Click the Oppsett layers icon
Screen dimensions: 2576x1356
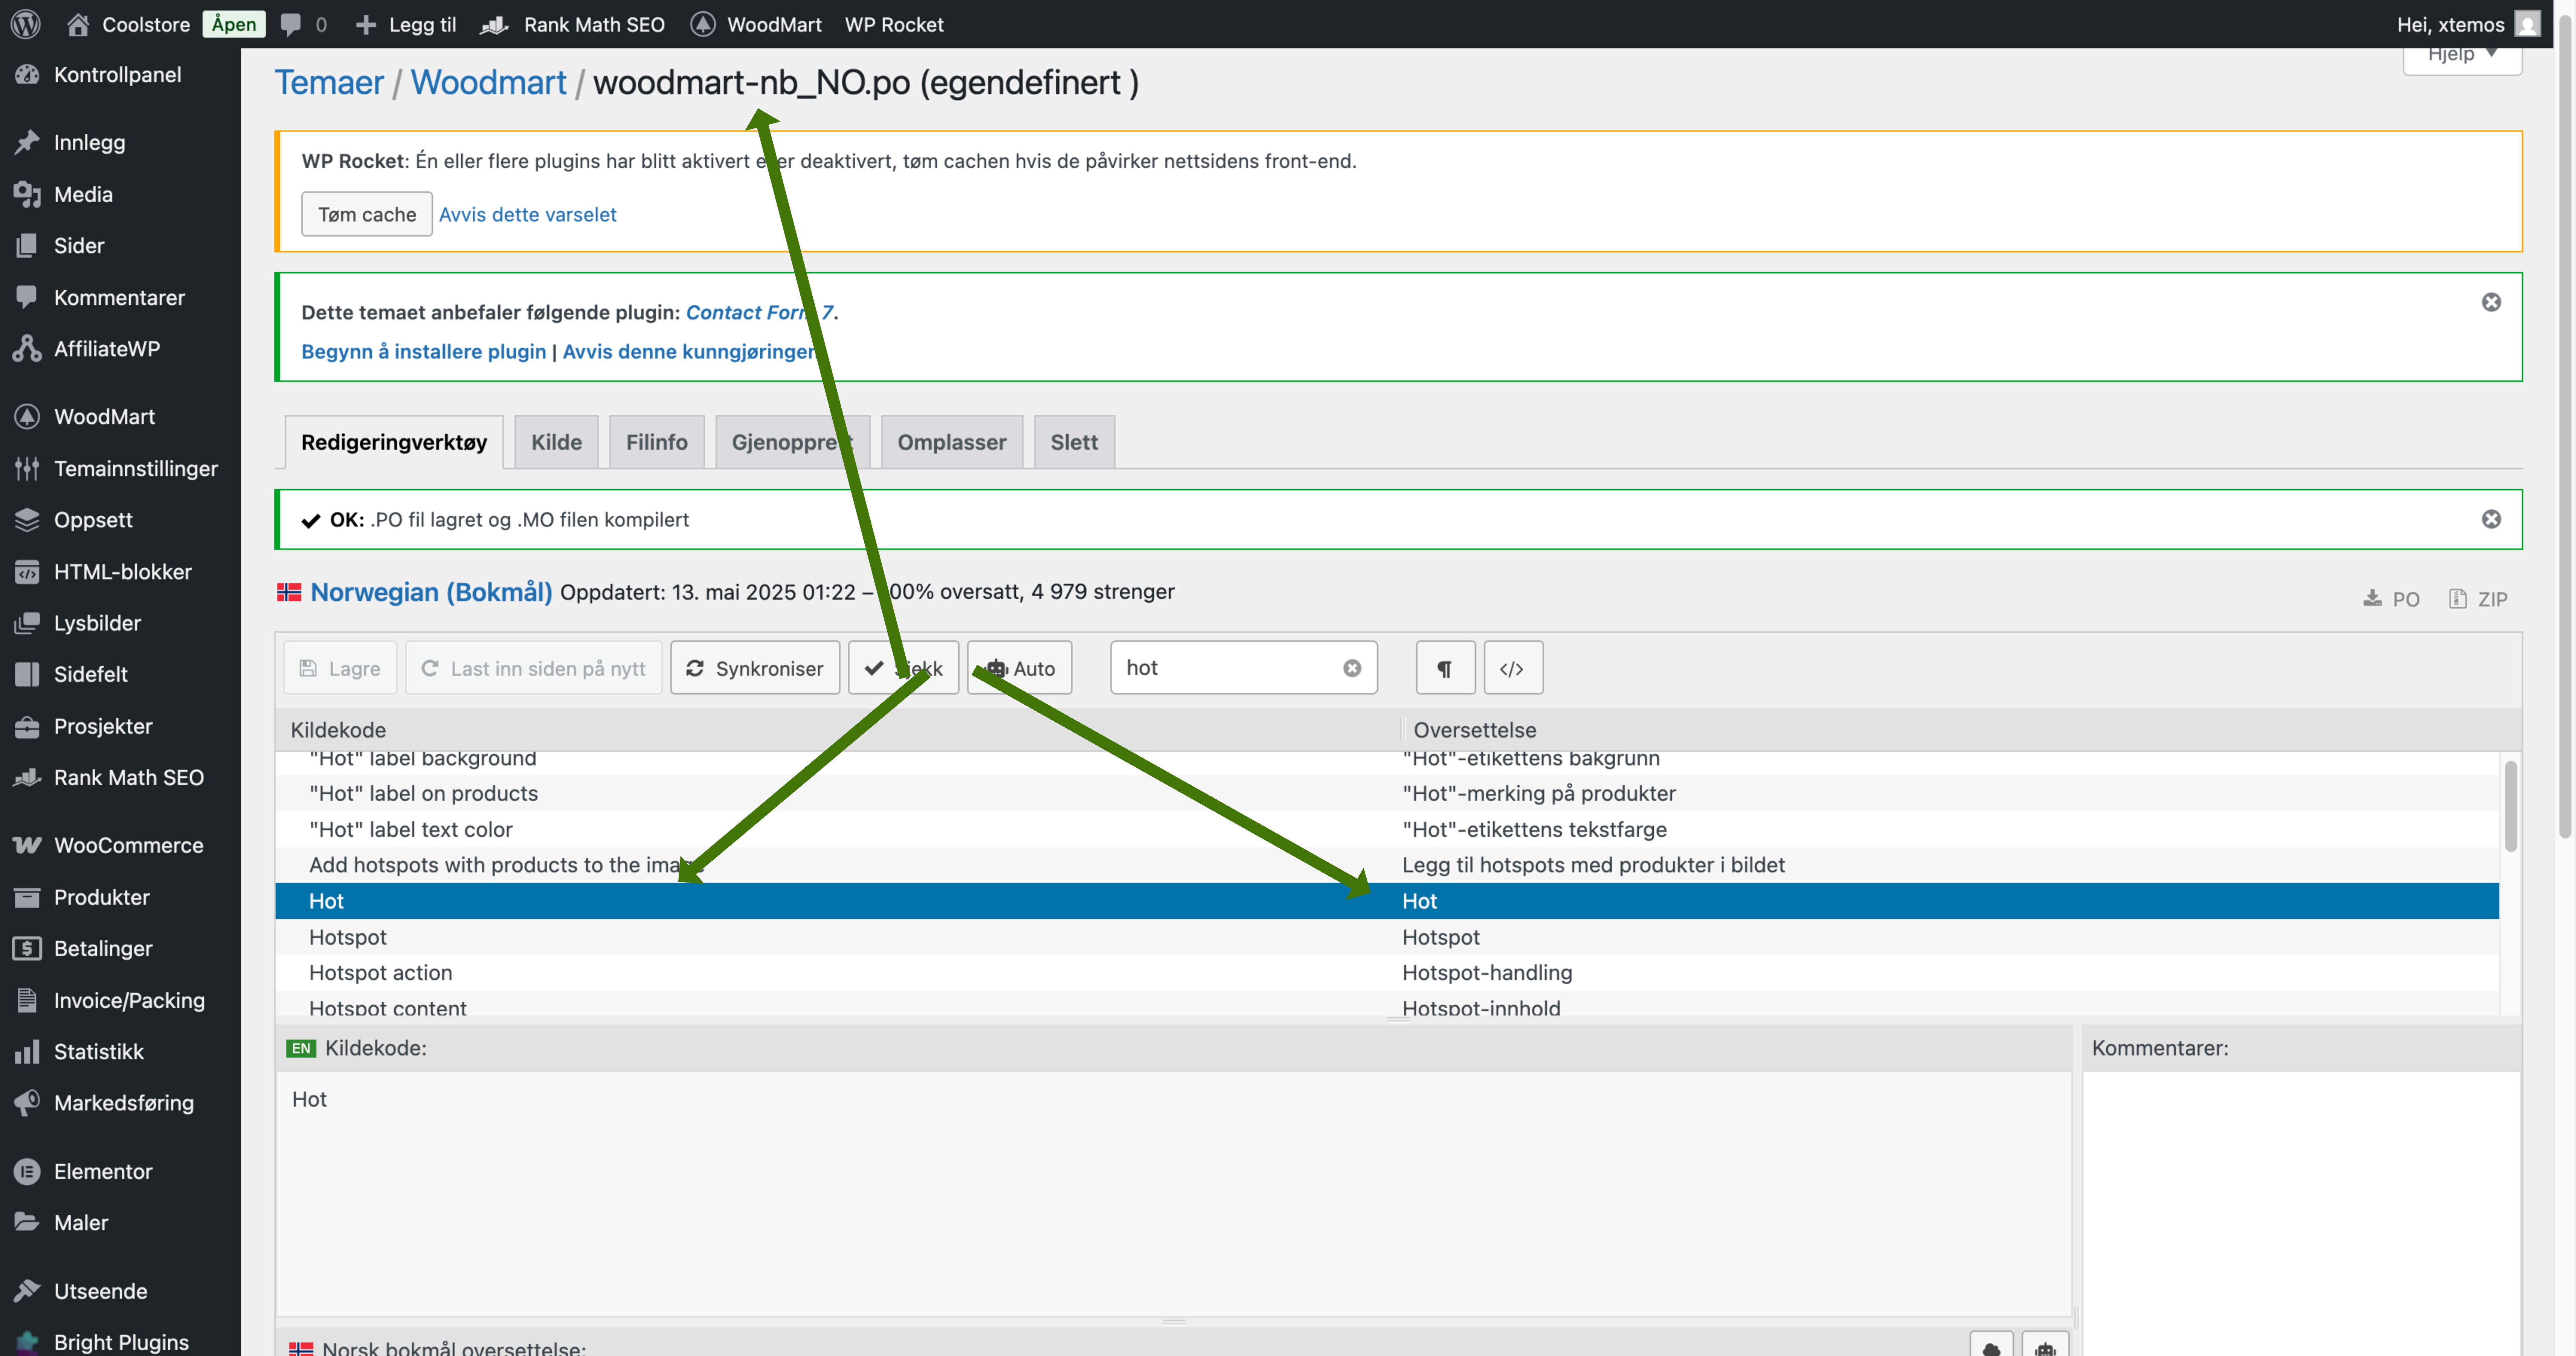(x=27, y=520)
